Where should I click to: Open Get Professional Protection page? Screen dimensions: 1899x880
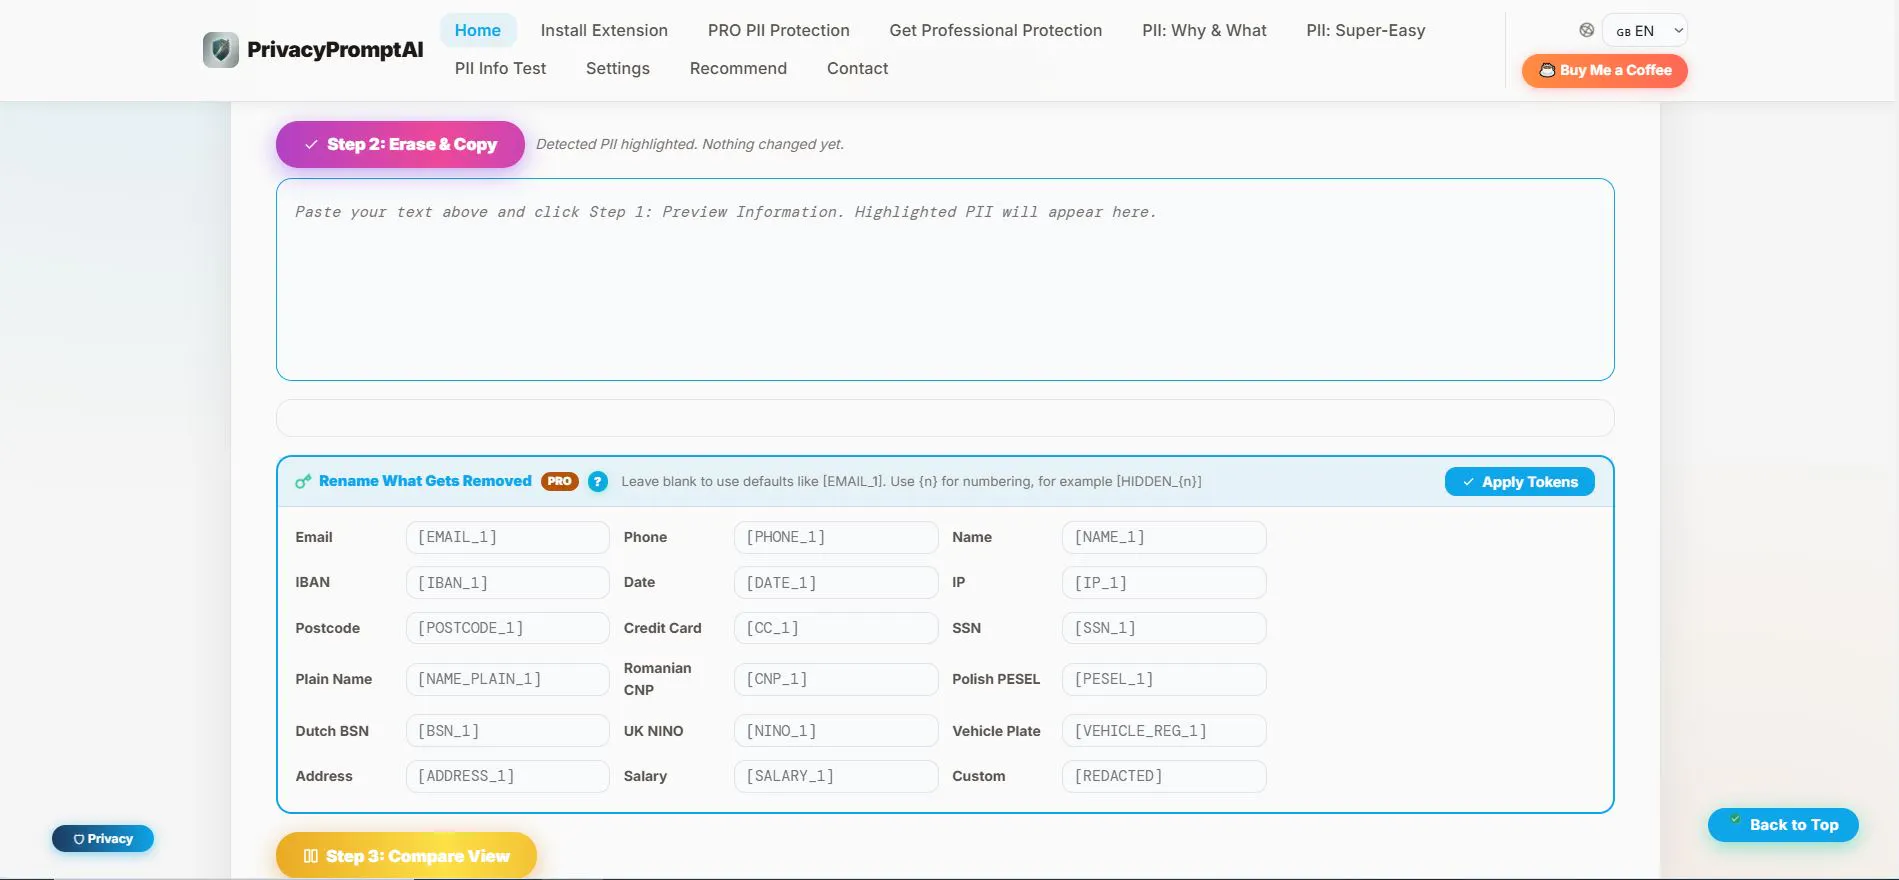click(x=996, y=30)
